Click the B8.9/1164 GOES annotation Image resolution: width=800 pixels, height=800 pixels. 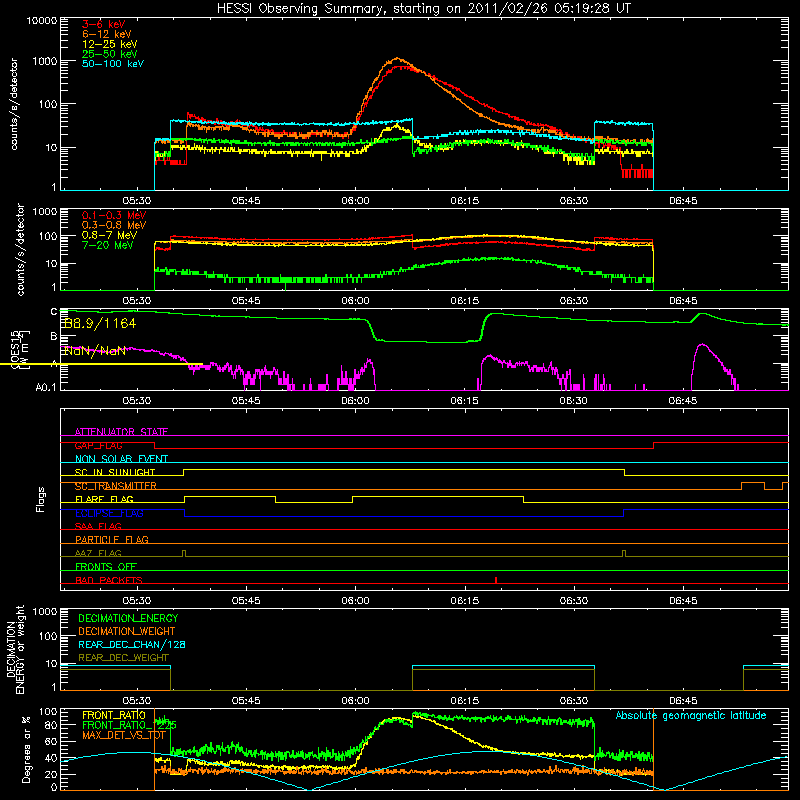[100, 323]
